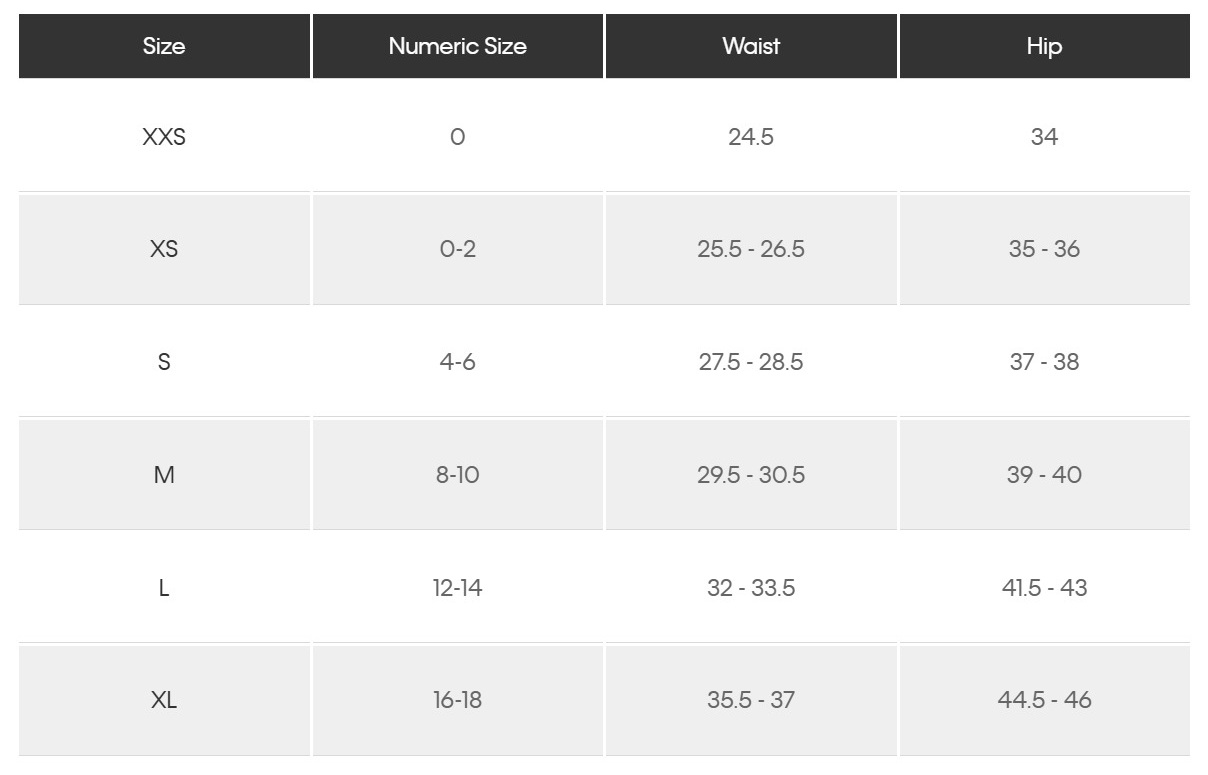Click the Waist column header
The height and width of the screenshot is (775, 1208).
pos(751,46)
